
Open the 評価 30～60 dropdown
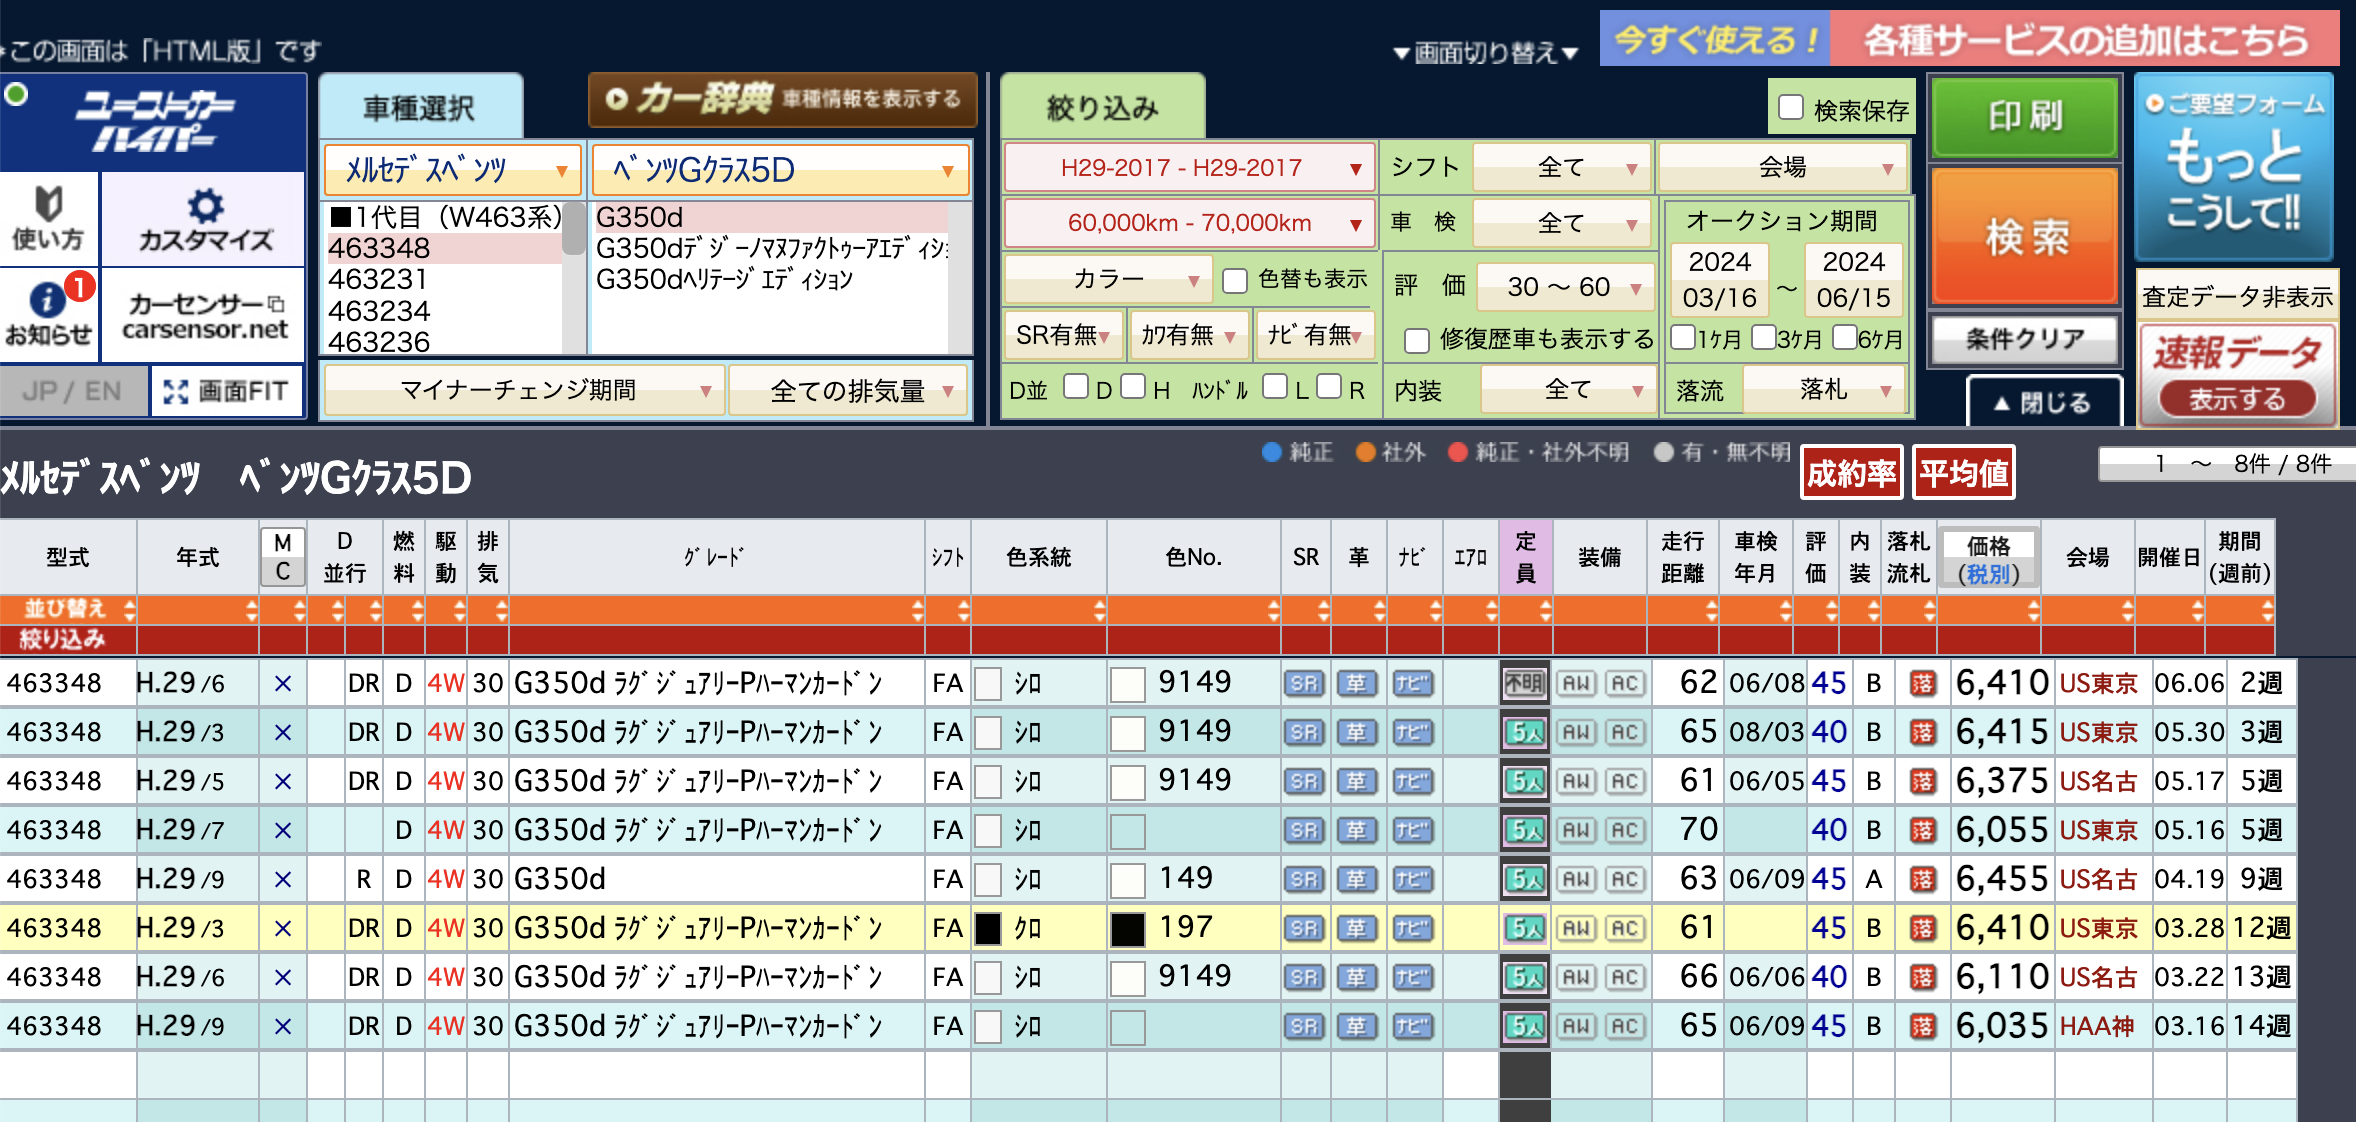pyautogui.click(x=1565, y=288)
